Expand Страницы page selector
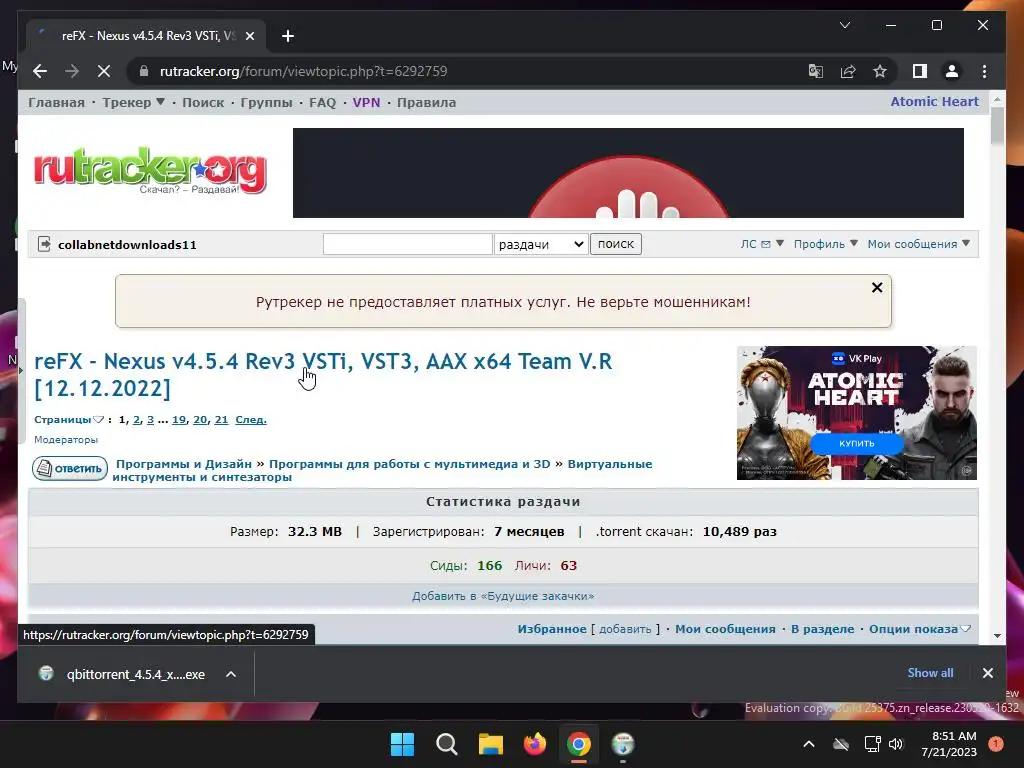This screenshot has height=768, width=1024. (x=69, y=419)
